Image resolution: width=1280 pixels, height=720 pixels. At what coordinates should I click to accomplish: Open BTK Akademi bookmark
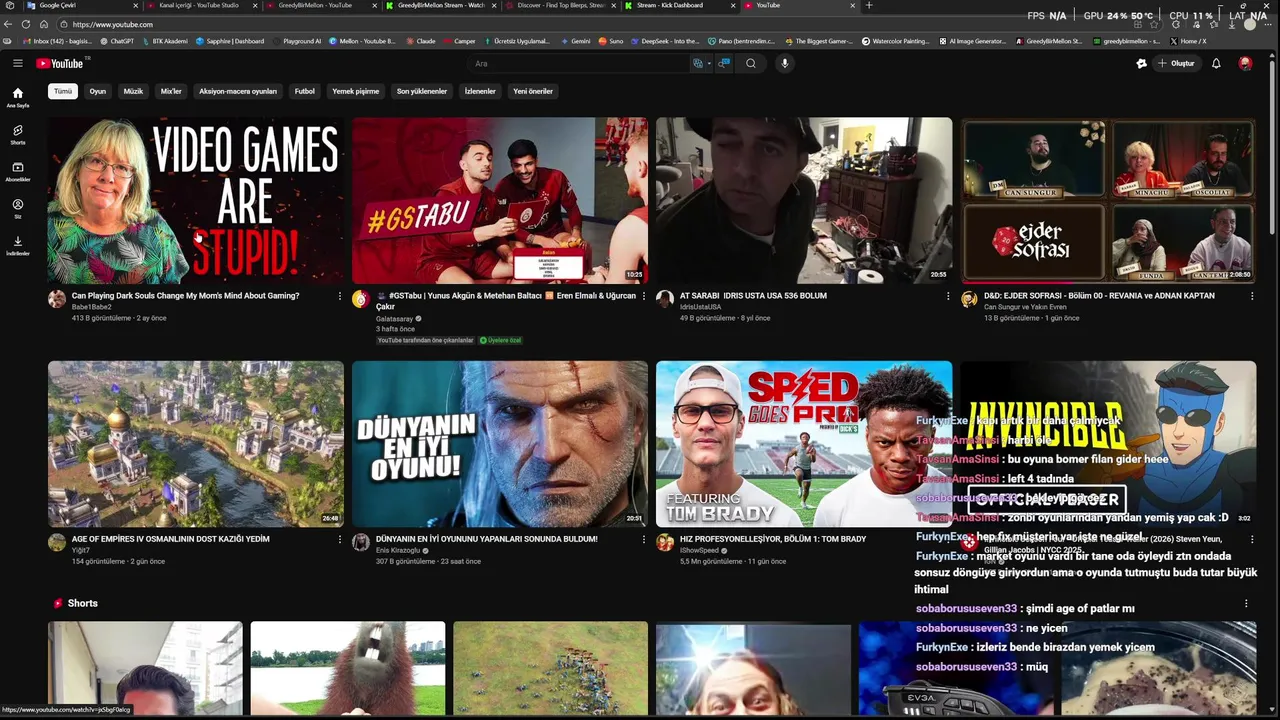[164, 41]
